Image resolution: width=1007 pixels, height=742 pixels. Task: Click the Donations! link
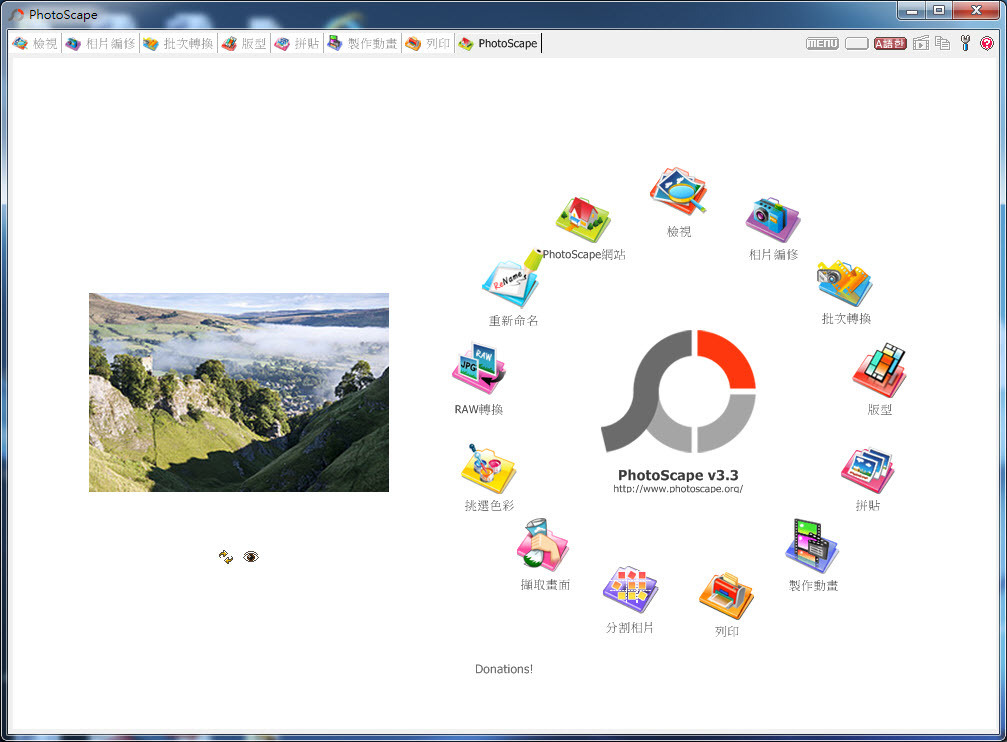(x=504, y=669)
